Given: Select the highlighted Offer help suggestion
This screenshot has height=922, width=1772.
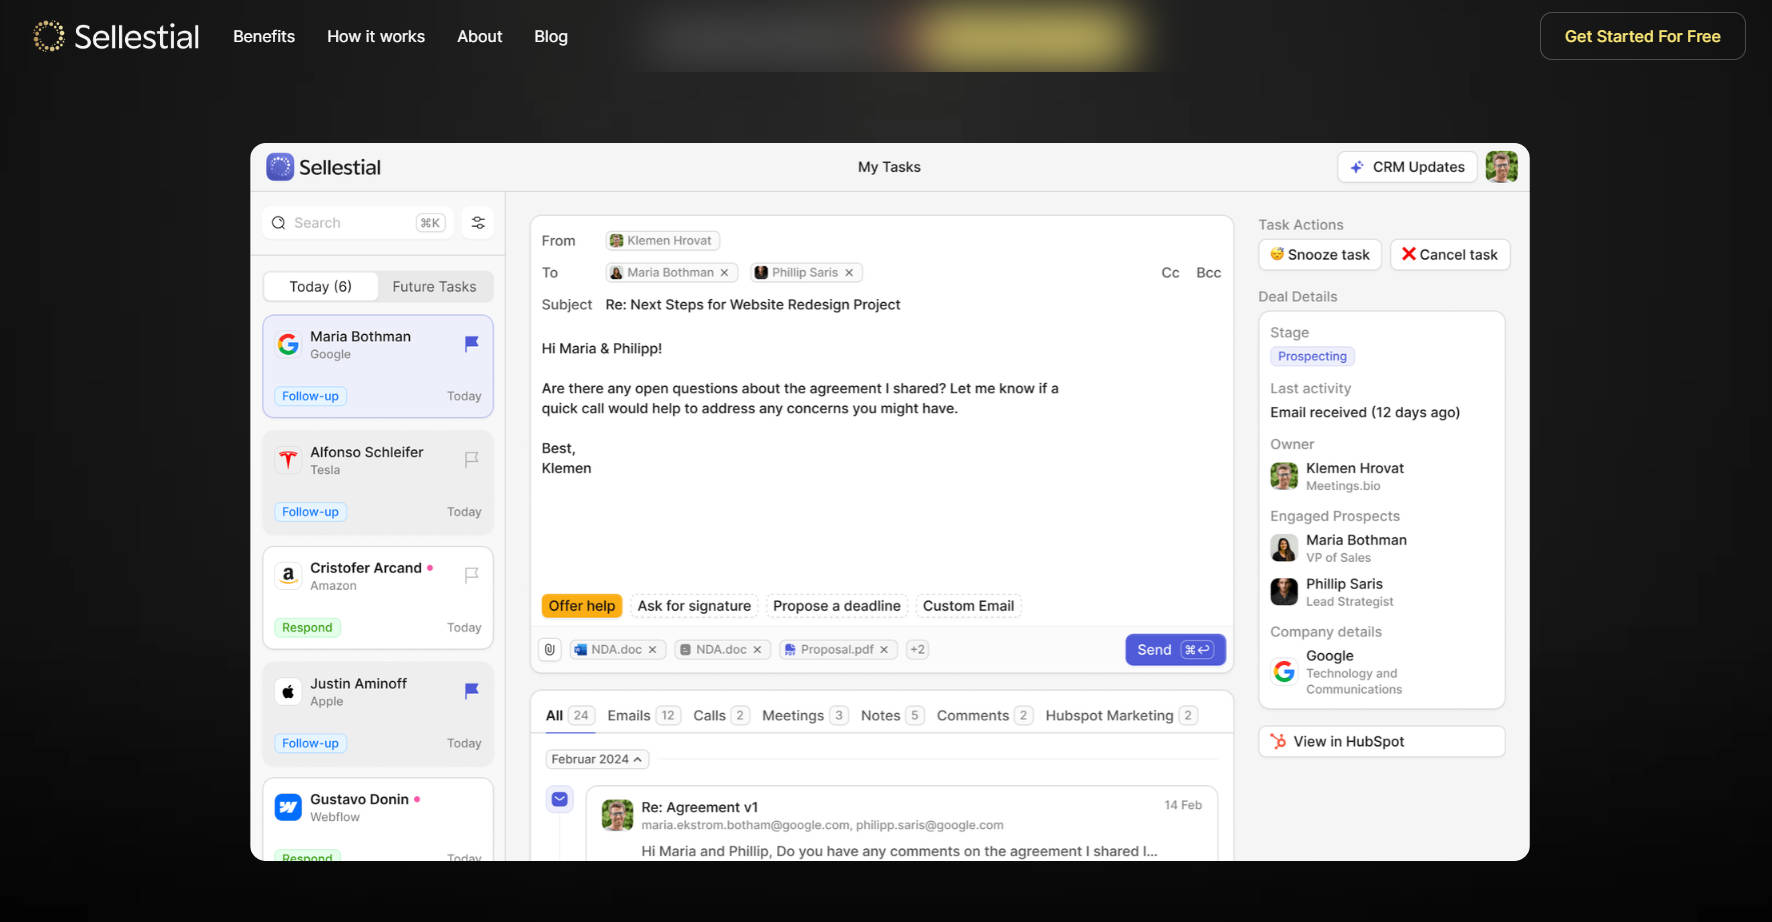Looking at the screenshot, I should pos(582,606).
